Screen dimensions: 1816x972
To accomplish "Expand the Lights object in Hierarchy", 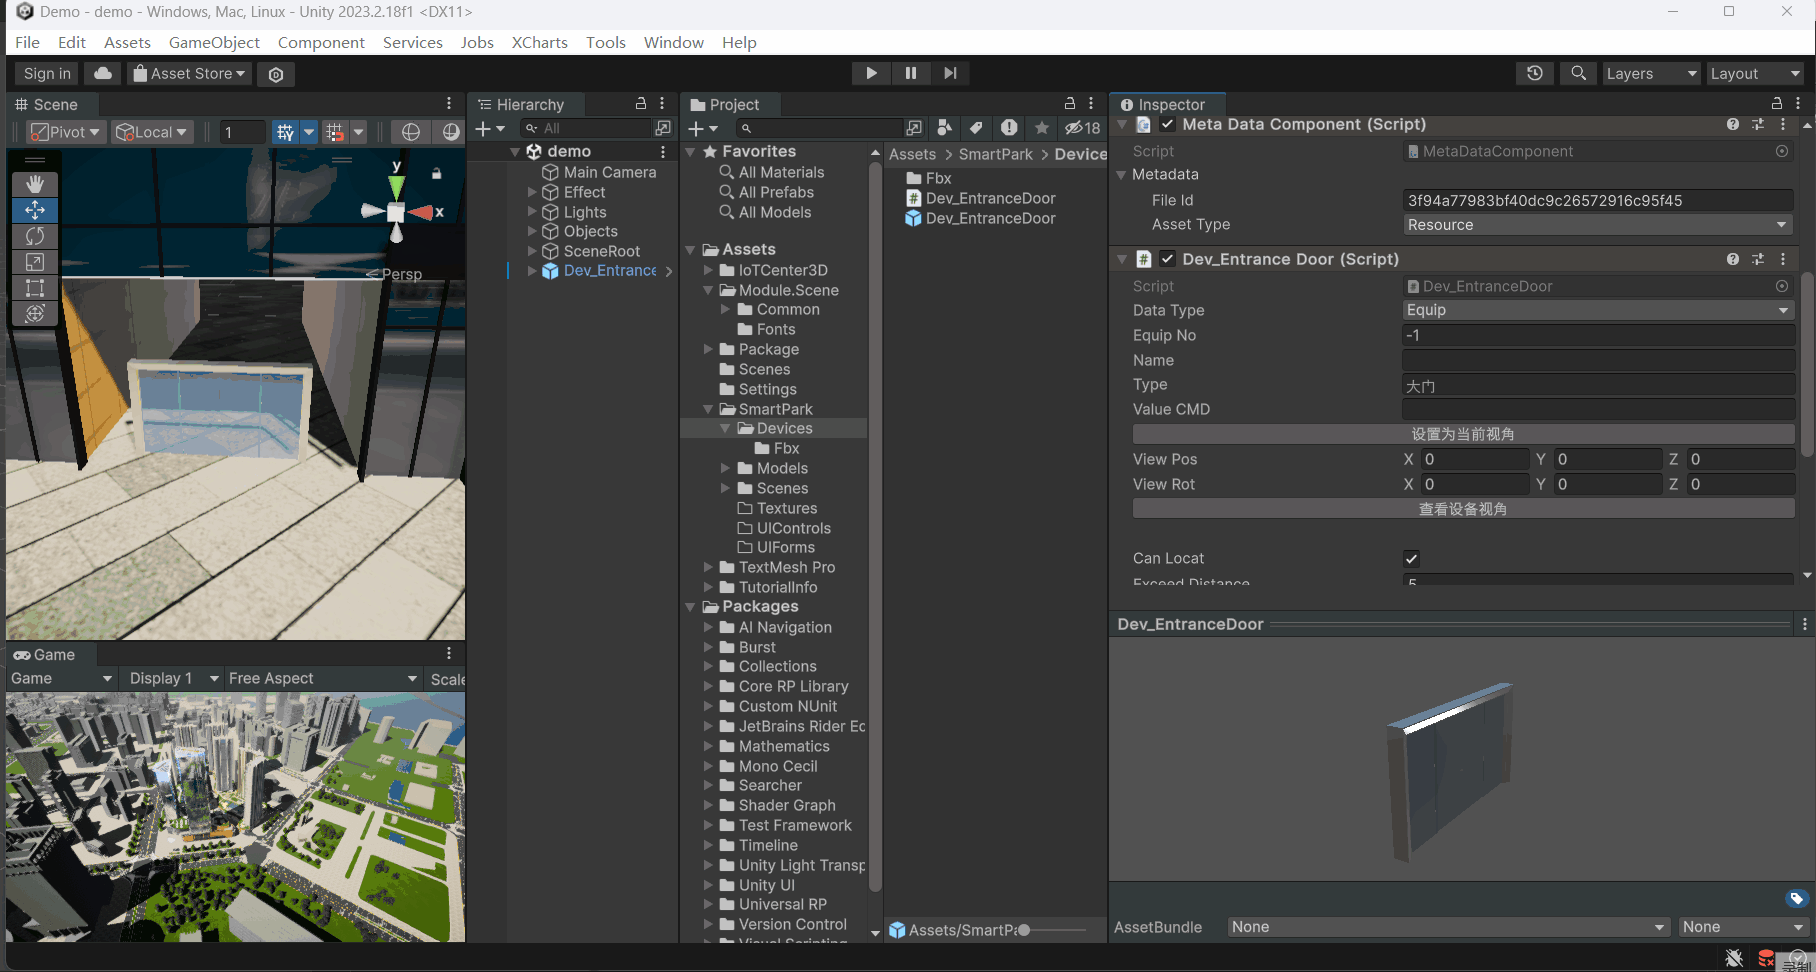I will [532, 212].
